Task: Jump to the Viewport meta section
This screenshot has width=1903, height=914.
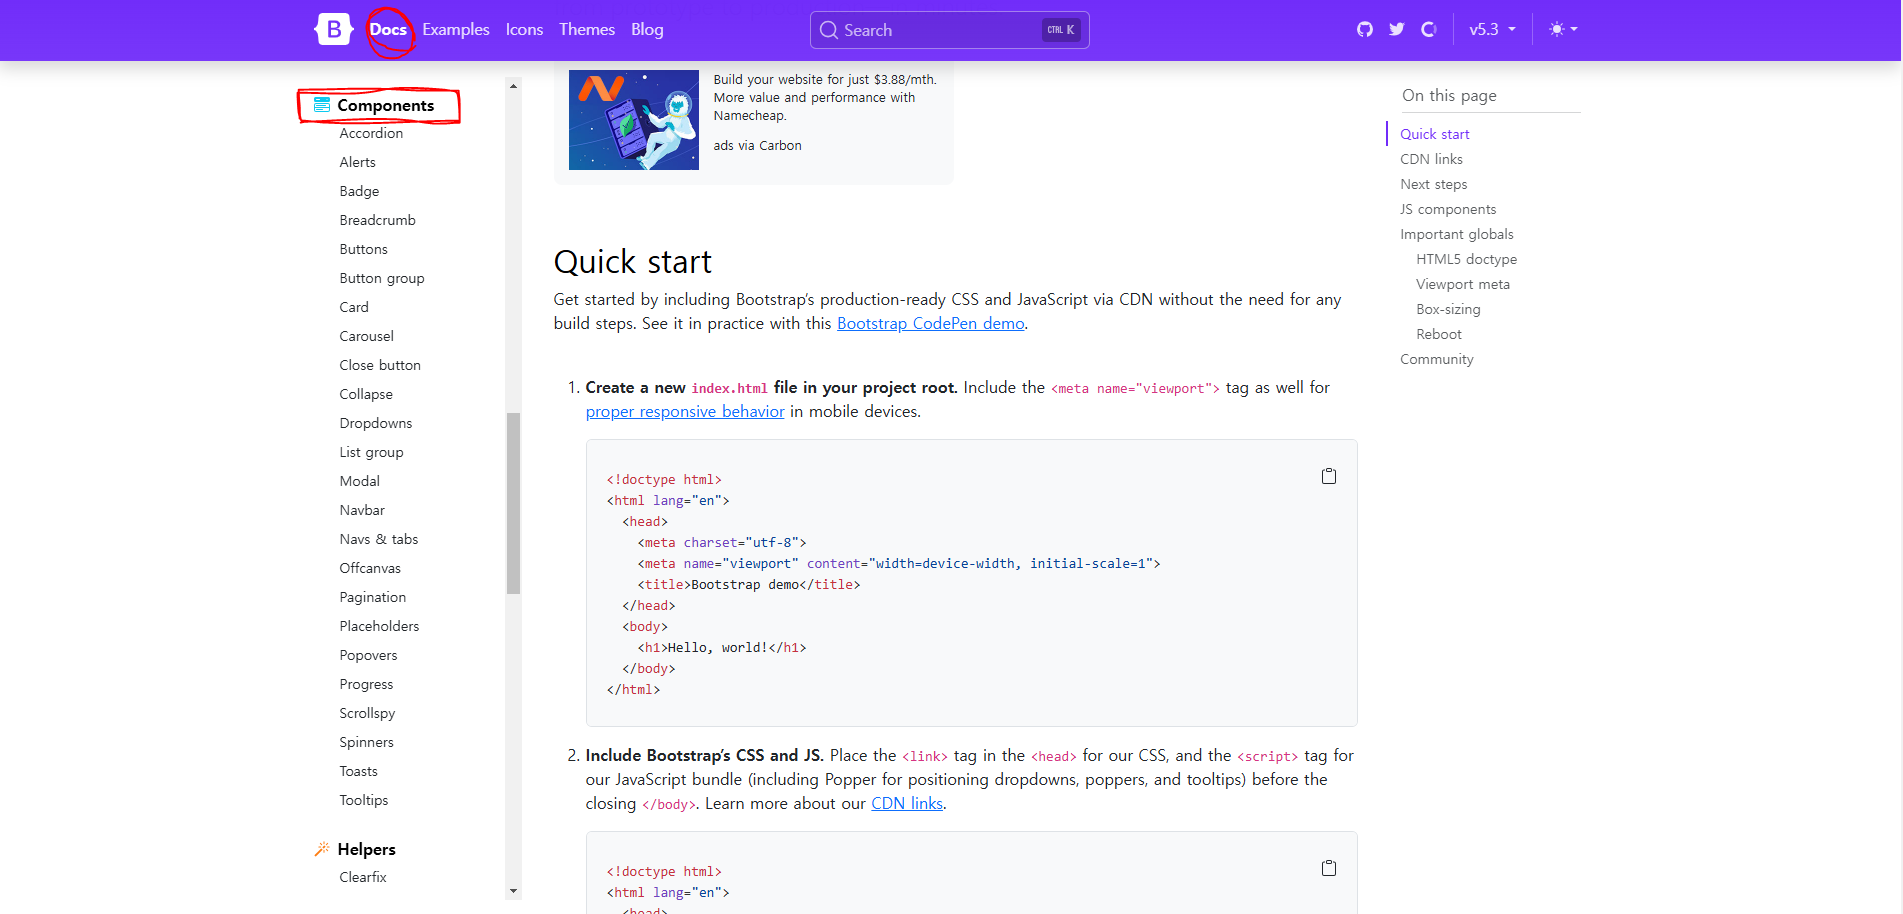Action: tap(1463, 284)
